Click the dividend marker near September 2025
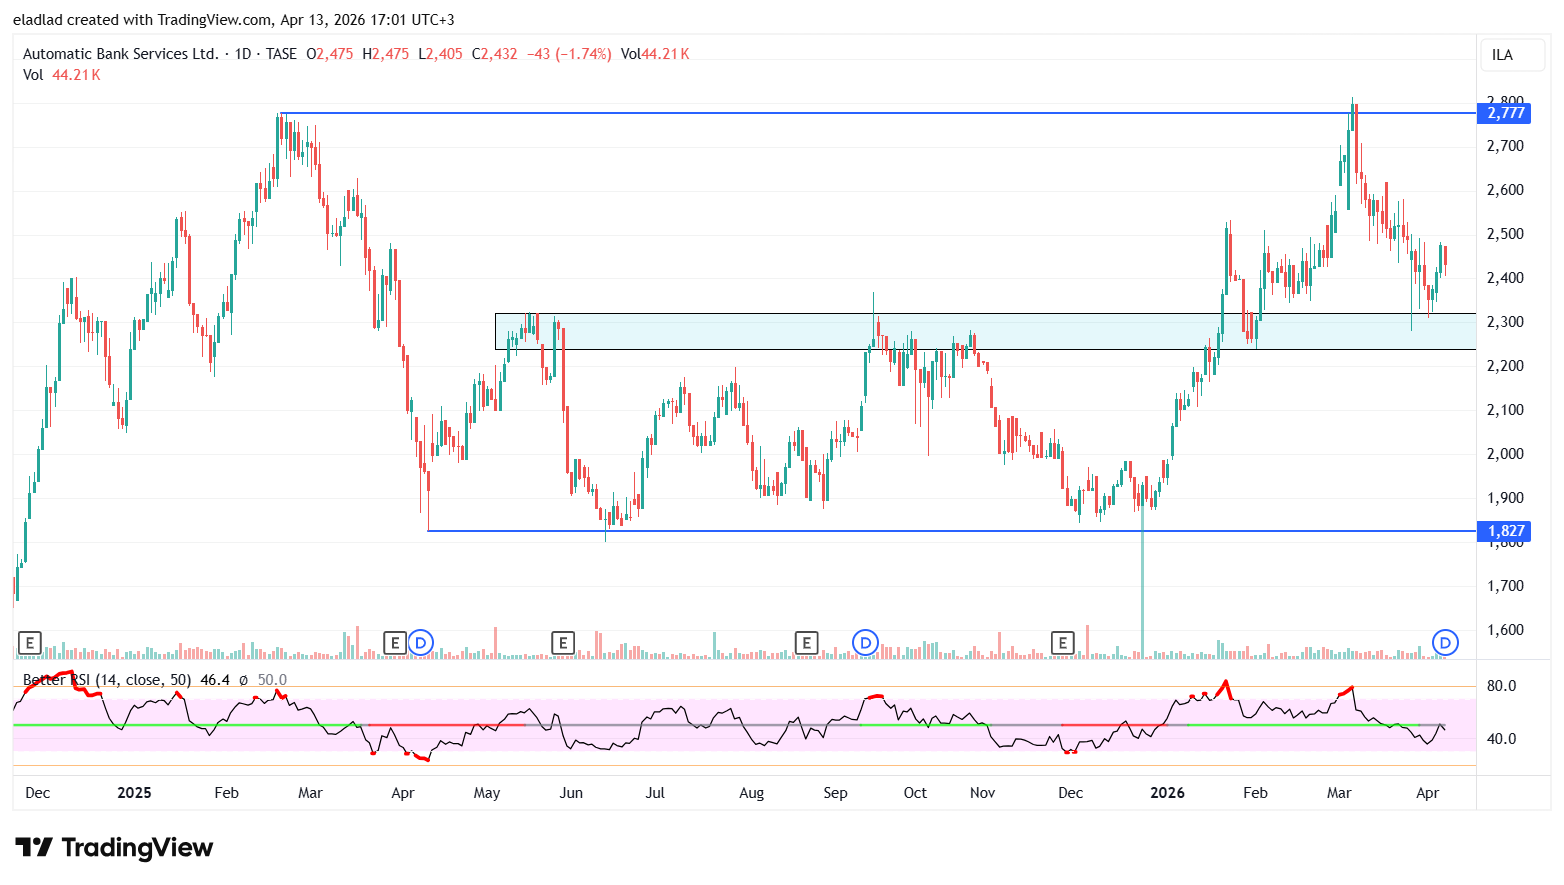The width and height of the screenshot is (1564, 885). pyautogui.click(x=865, y=643)
